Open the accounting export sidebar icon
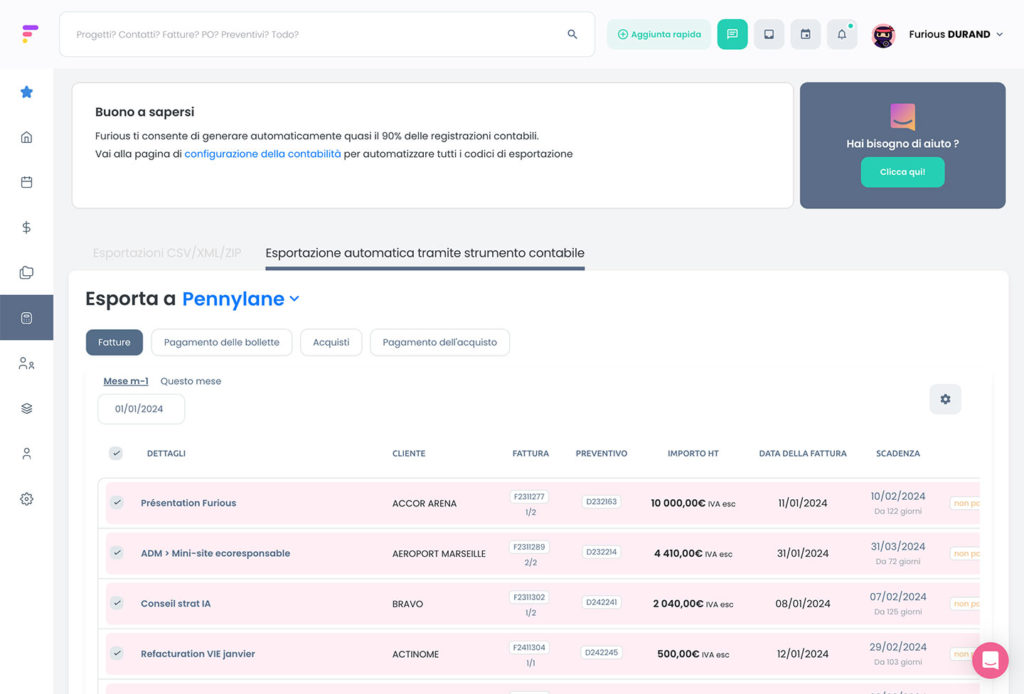The height and width of the screenshot is (694, 1024). pyautogui.click(x=27, y=318)
